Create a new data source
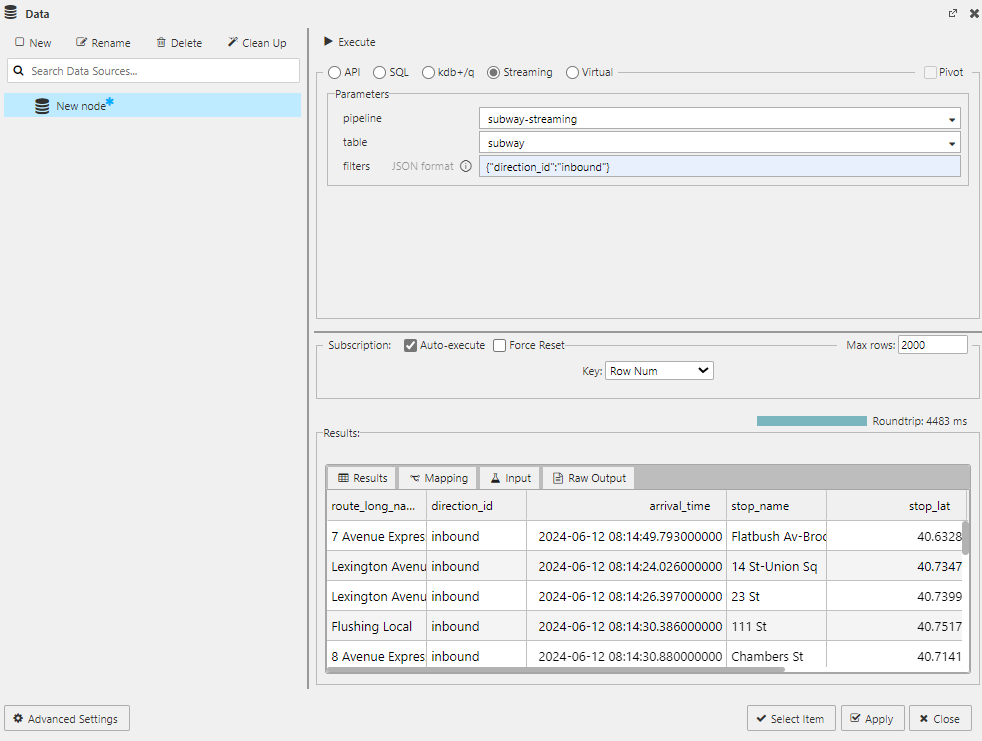This screenshot has width=982, height=741. point(33,42)
